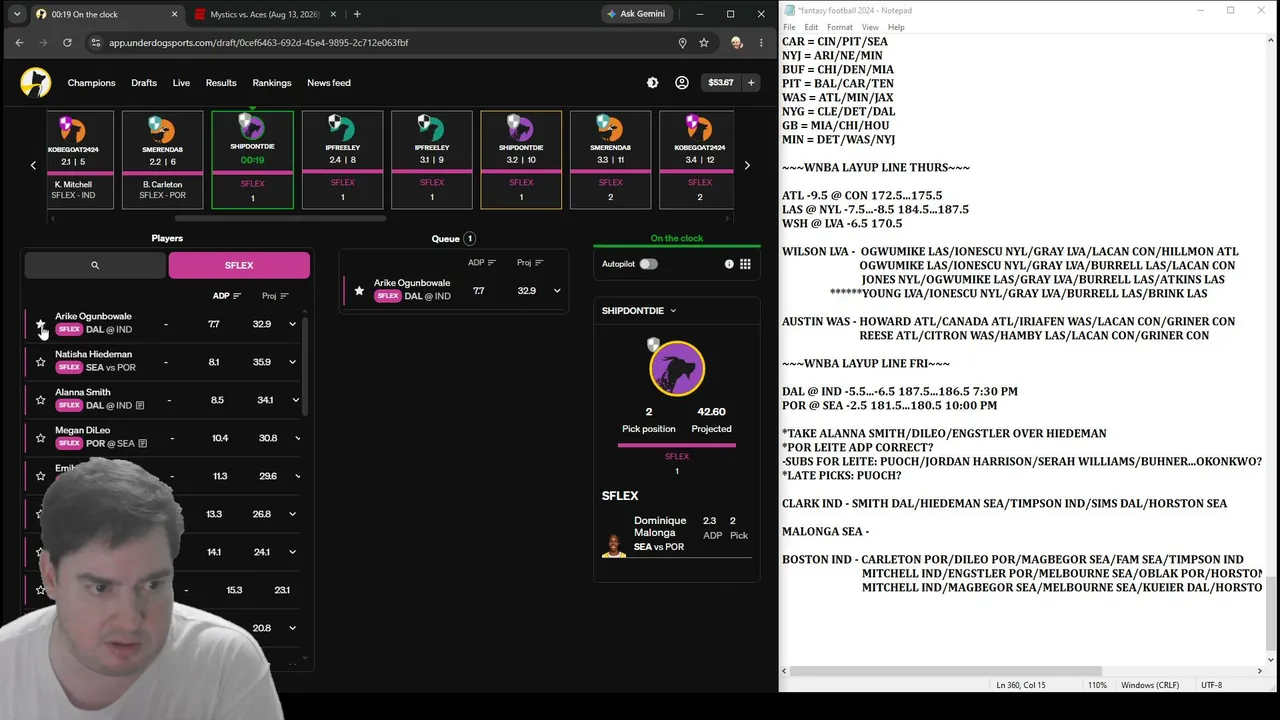Viewport: 1280px width, 720px height.
Task: Open Megan DiLeo's news note icon
Action: tap(143, 443)
